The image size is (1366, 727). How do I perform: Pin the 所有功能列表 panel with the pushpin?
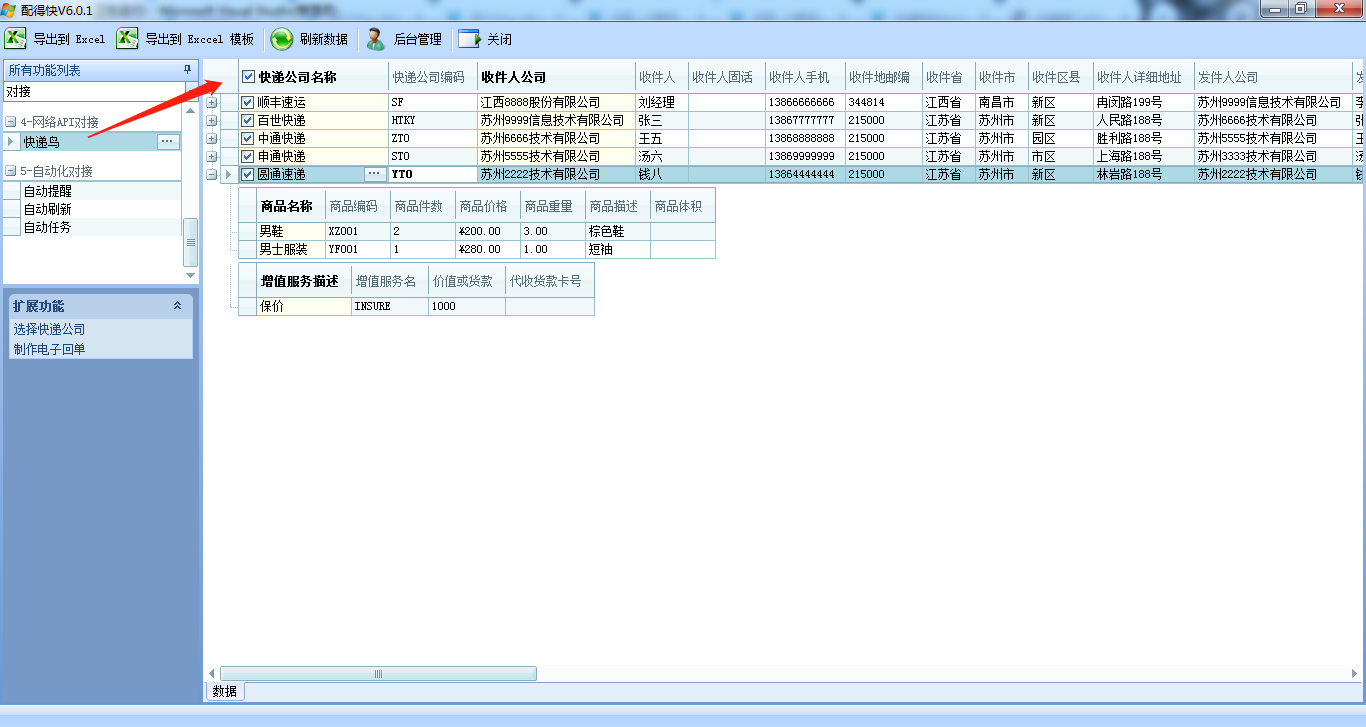coord(186,70)
